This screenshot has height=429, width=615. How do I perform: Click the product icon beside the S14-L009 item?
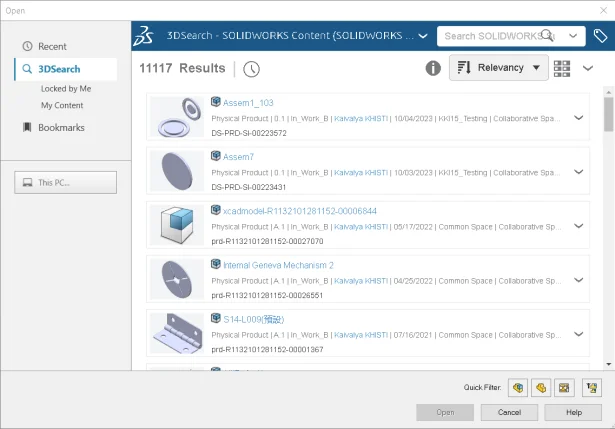(x=216, y=318)
